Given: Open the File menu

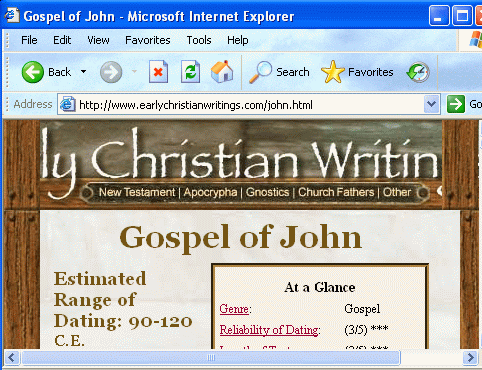Looking at the screenshot, I should [29, 40].
